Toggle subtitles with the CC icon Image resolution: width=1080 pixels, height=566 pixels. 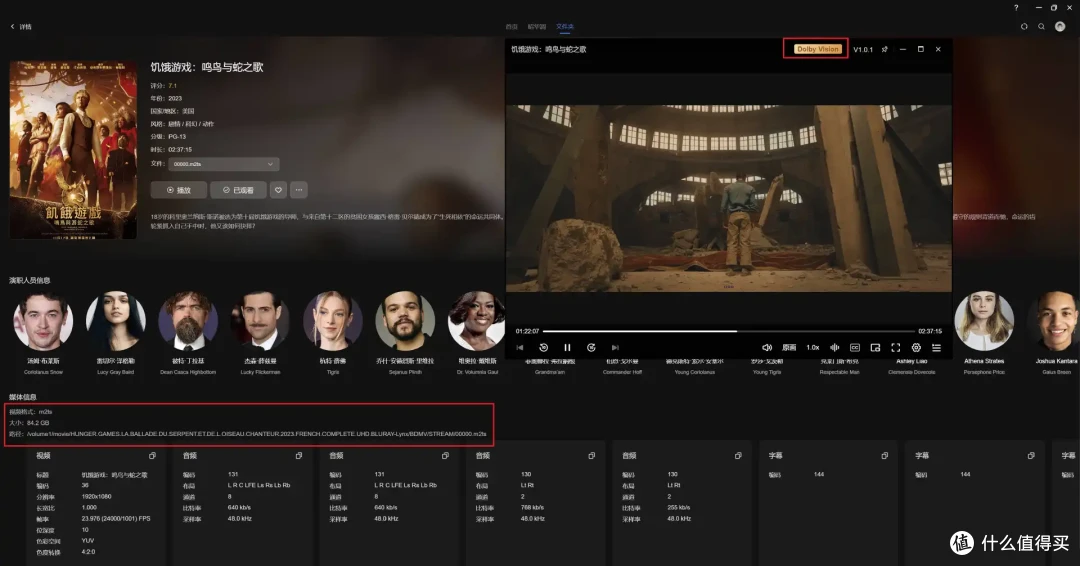coord(855,348)
